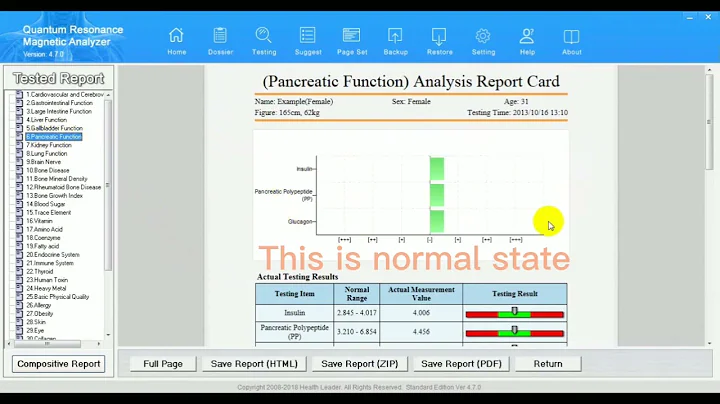Click the Glucagon bar in chart
Screen dimensions: 720x404
[437, 222]
